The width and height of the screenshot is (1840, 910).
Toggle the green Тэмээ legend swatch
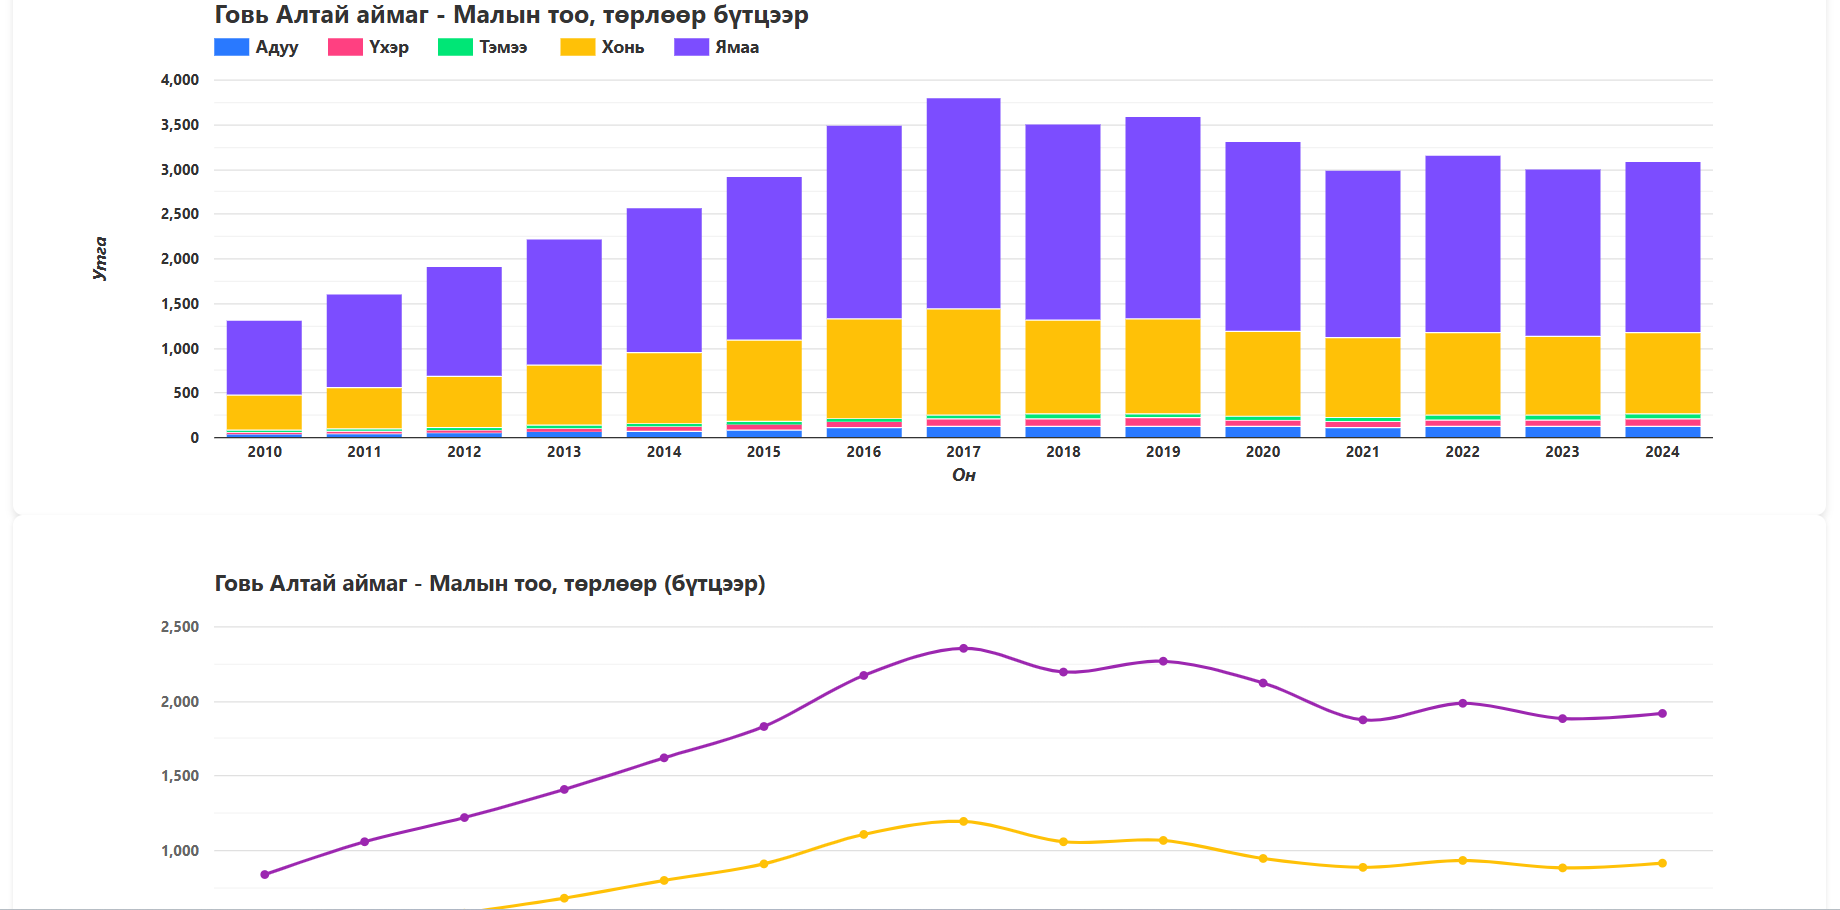(455, 47)
